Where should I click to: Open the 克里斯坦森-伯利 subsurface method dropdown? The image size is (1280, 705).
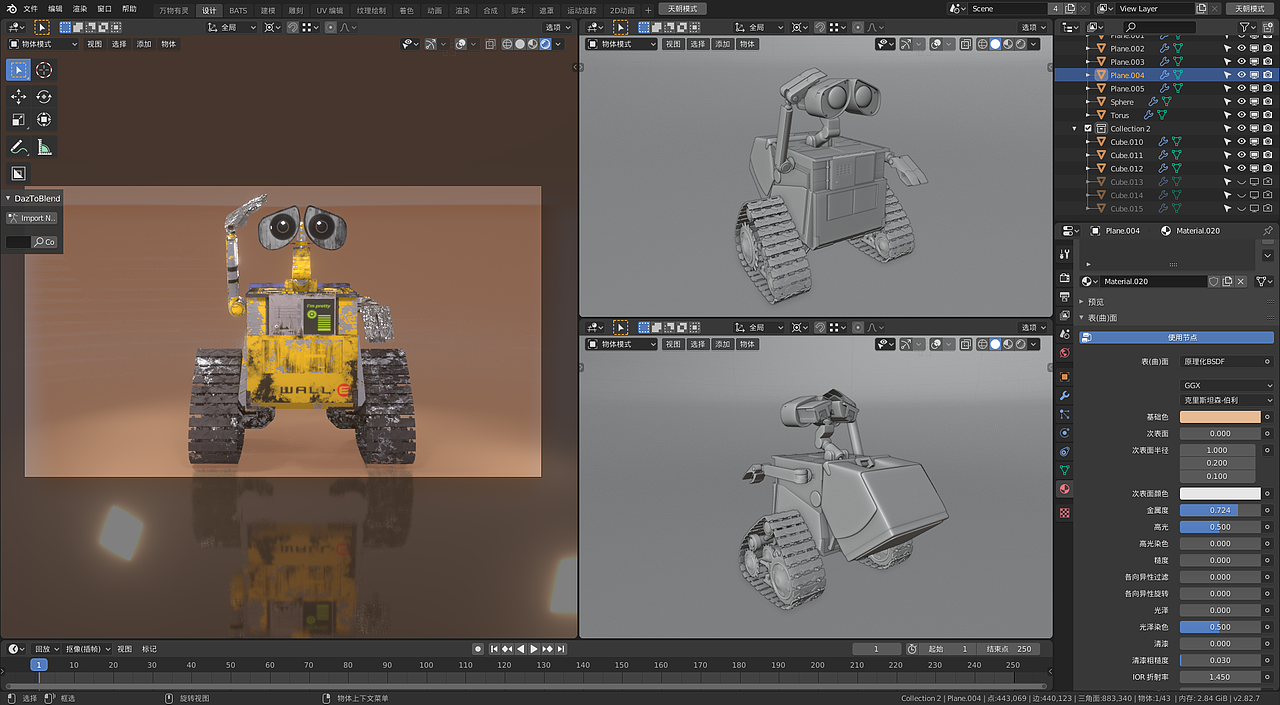(1226, 400)
